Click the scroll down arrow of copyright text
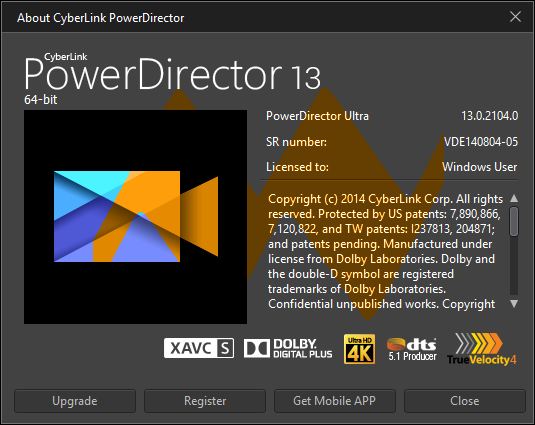 pos(514,303)
